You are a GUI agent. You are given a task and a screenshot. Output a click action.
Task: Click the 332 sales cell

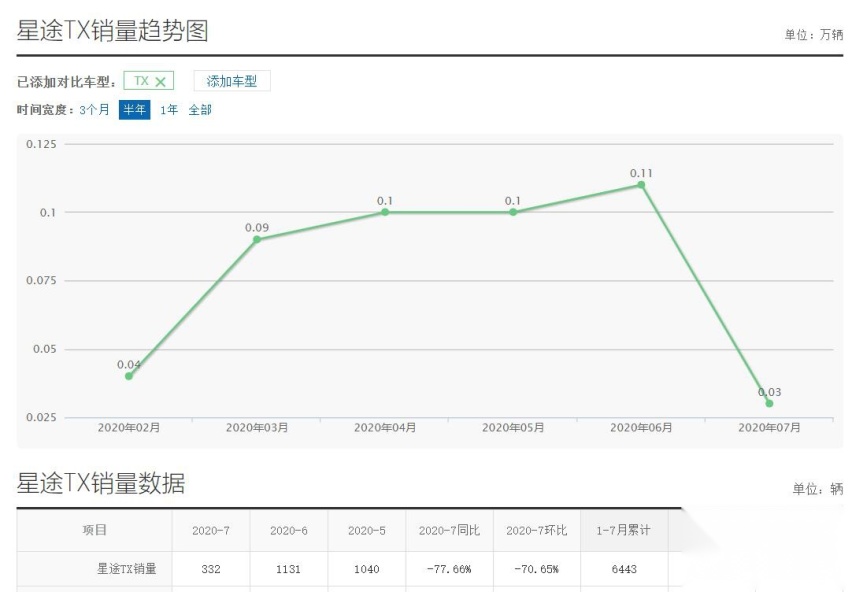point(211,569)
